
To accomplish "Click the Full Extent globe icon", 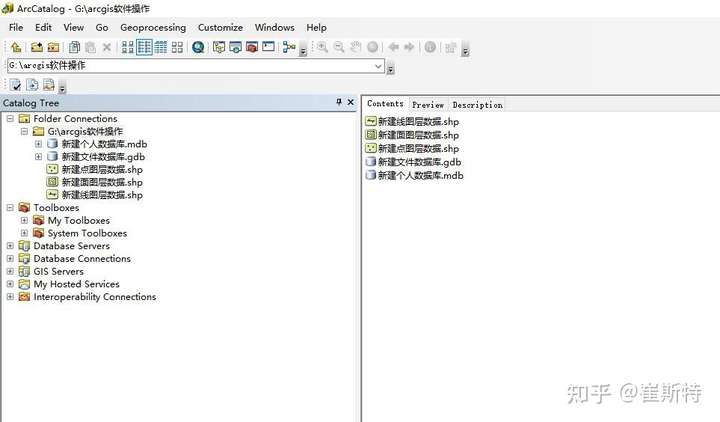I will click(372, 47).
